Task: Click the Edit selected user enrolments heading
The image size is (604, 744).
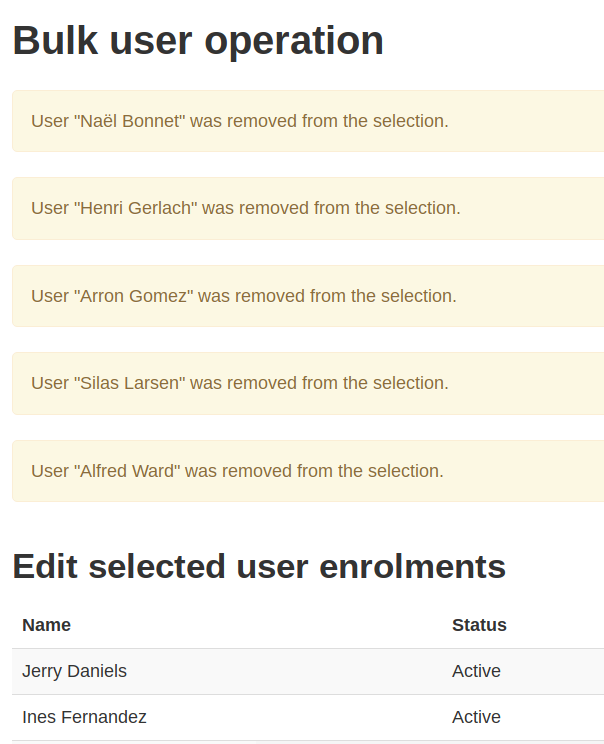Action: (x=259, y=567)
